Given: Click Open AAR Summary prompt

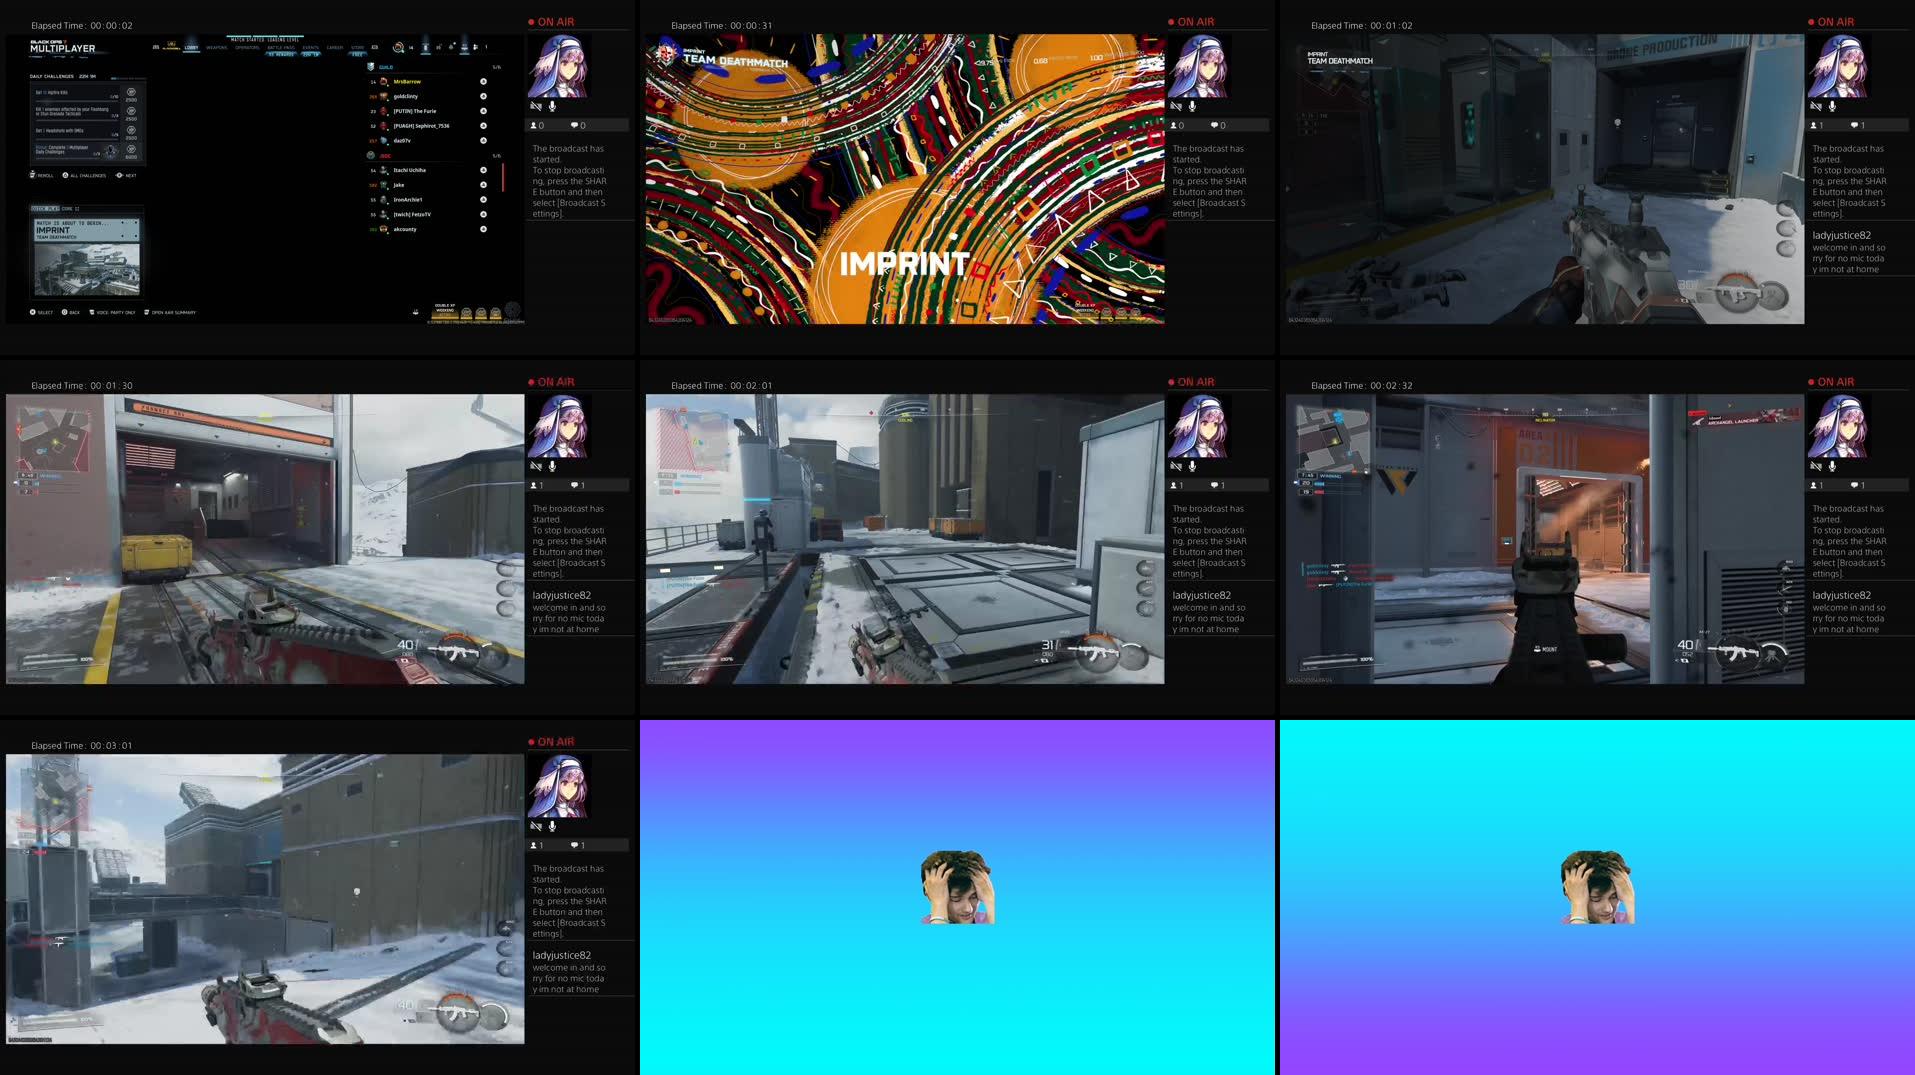Looking at the screenshot, I should [170, 312].
